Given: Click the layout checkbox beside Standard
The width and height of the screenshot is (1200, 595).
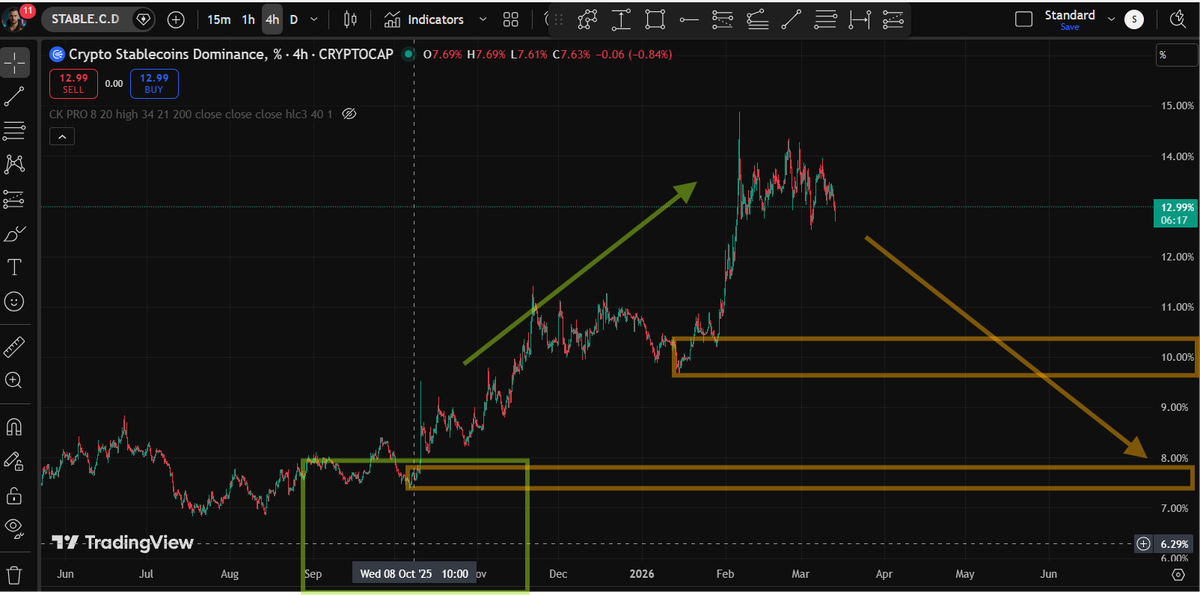Looking at the screenshot, I should click(1023, 19).
